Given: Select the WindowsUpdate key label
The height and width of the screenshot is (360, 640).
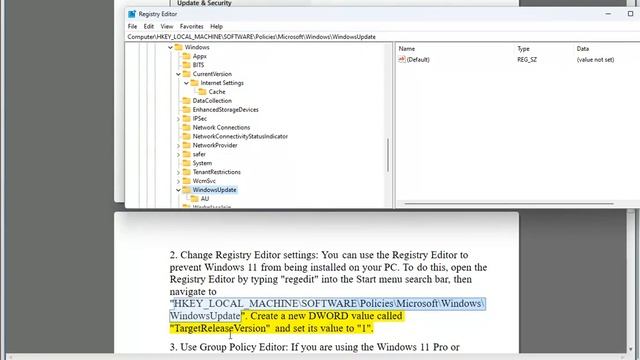Looking at the screenshot, I should [214, 190].
